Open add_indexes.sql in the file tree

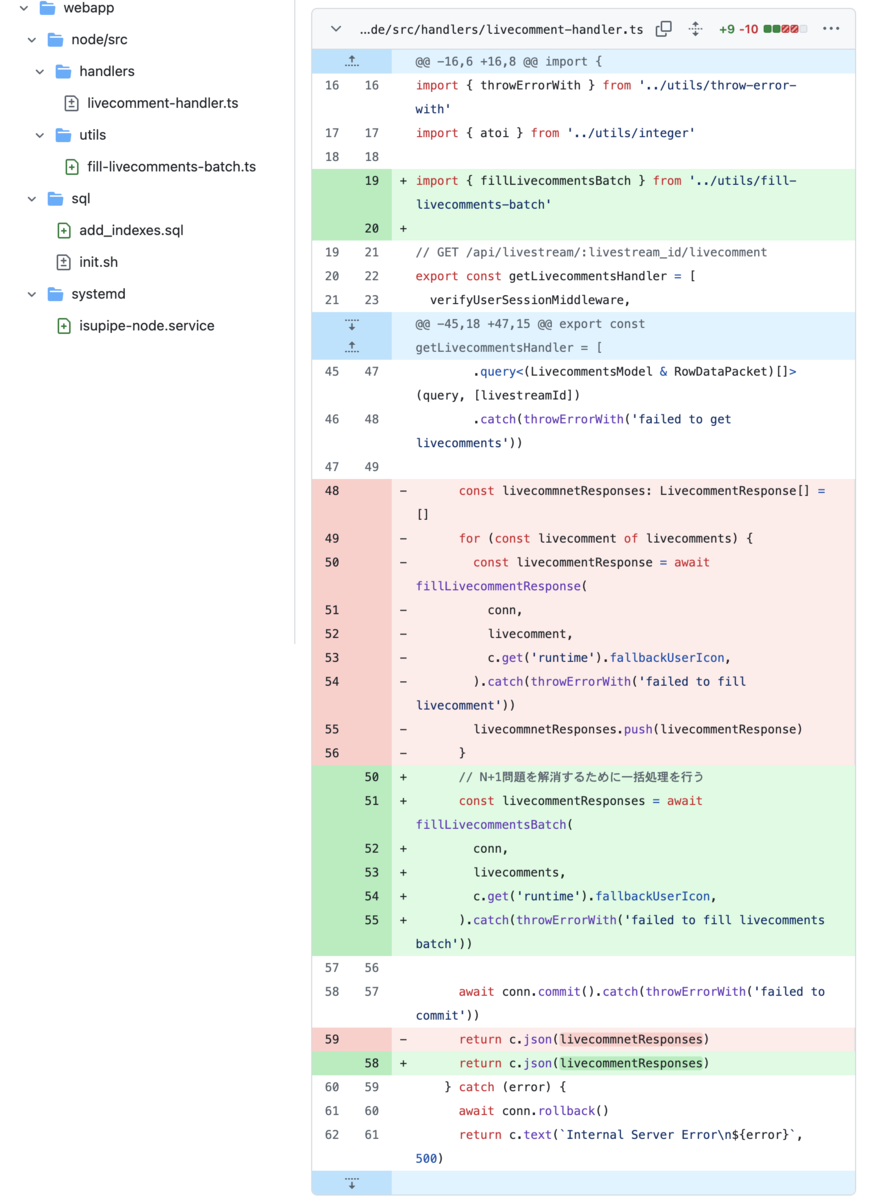tap(131, 231)
